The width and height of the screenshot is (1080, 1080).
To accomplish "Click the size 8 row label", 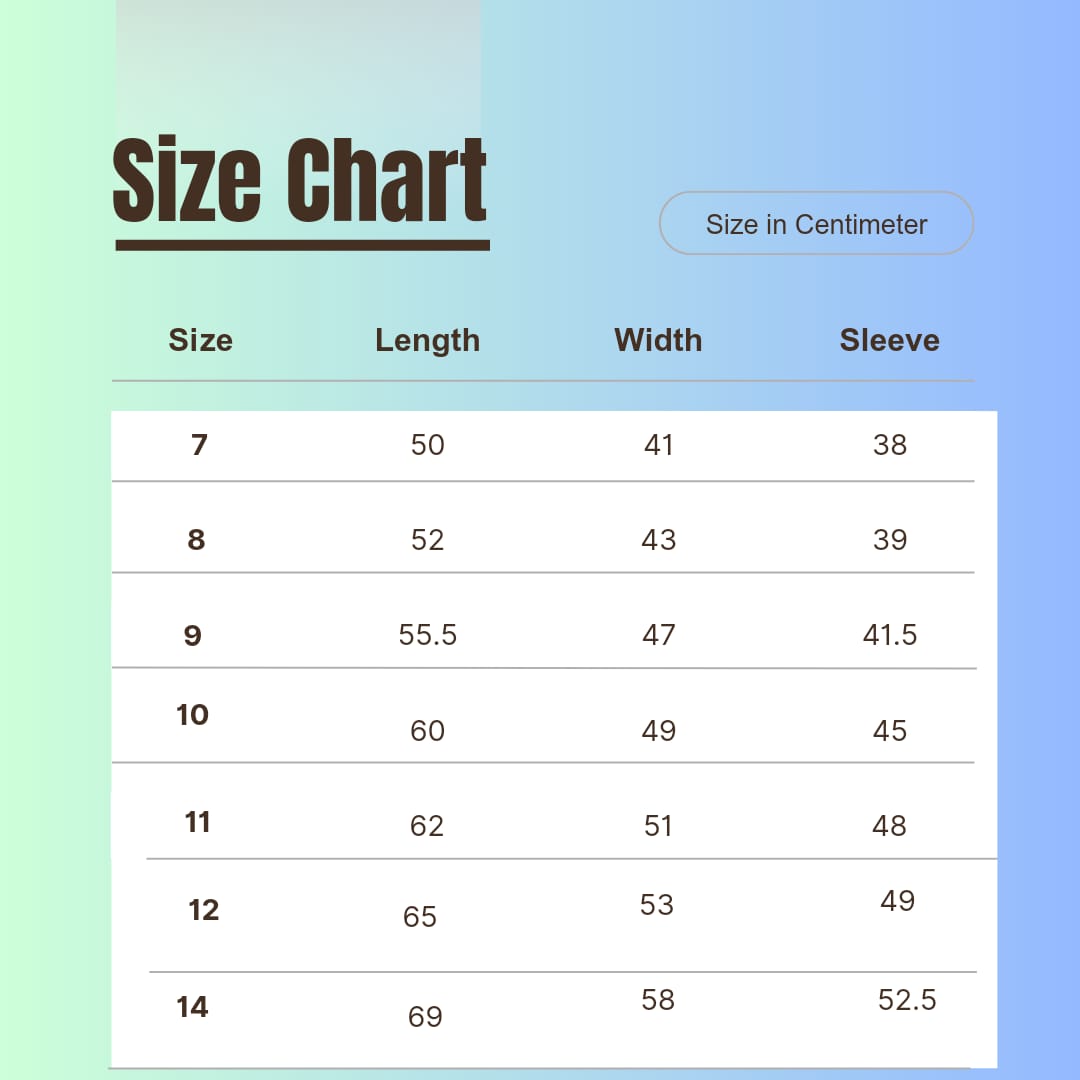I will point(196,540).
